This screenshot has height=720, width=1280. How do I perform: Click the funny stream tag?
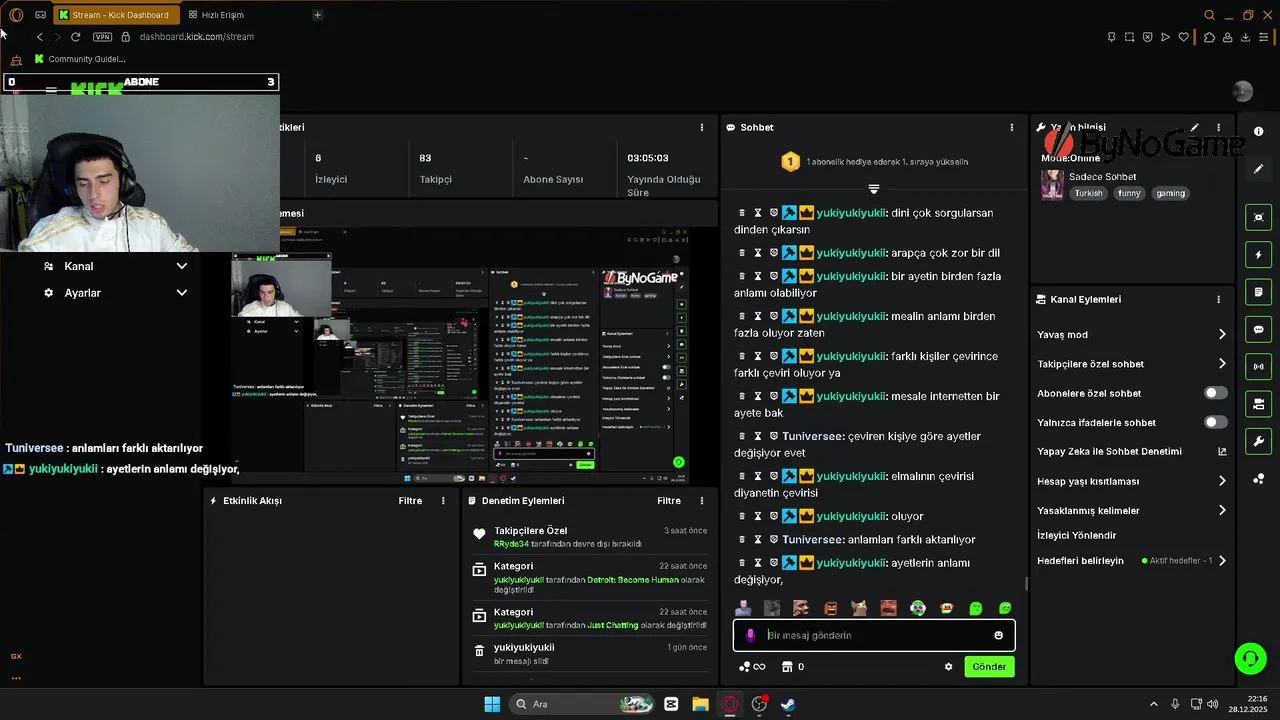coord(1129,193)
